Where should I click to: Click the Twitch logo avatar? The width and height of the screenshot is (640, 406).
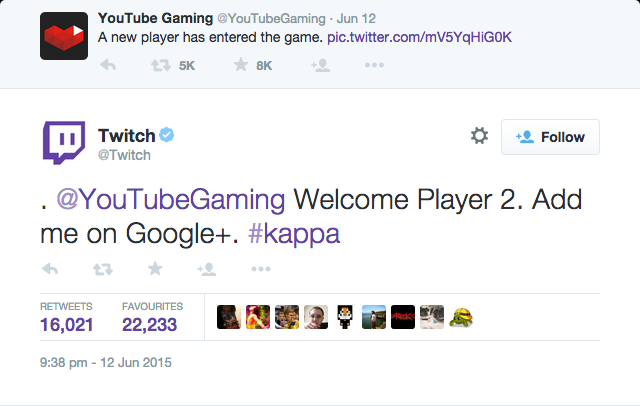tap(62, 144)
